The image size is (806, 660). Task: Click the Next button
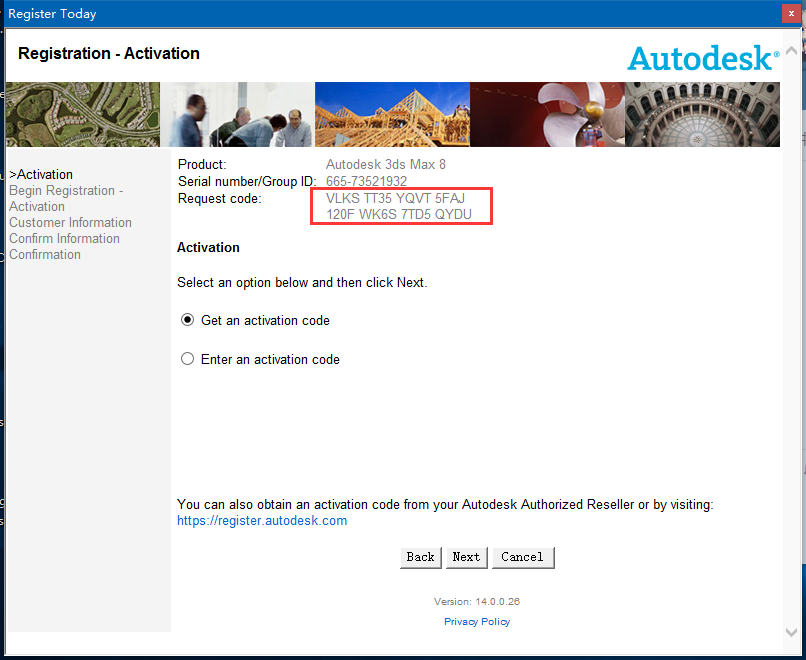[x=466, y=557]
